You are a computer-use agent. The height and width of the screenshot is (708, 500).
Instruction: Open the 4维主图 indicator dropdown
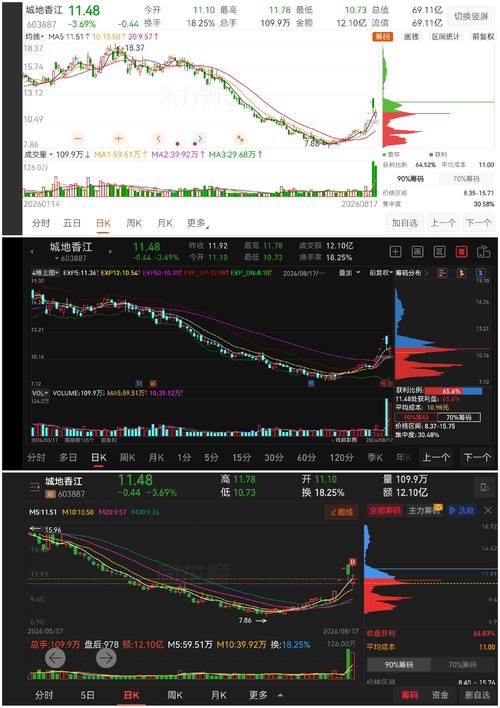[x=45, y=273]
